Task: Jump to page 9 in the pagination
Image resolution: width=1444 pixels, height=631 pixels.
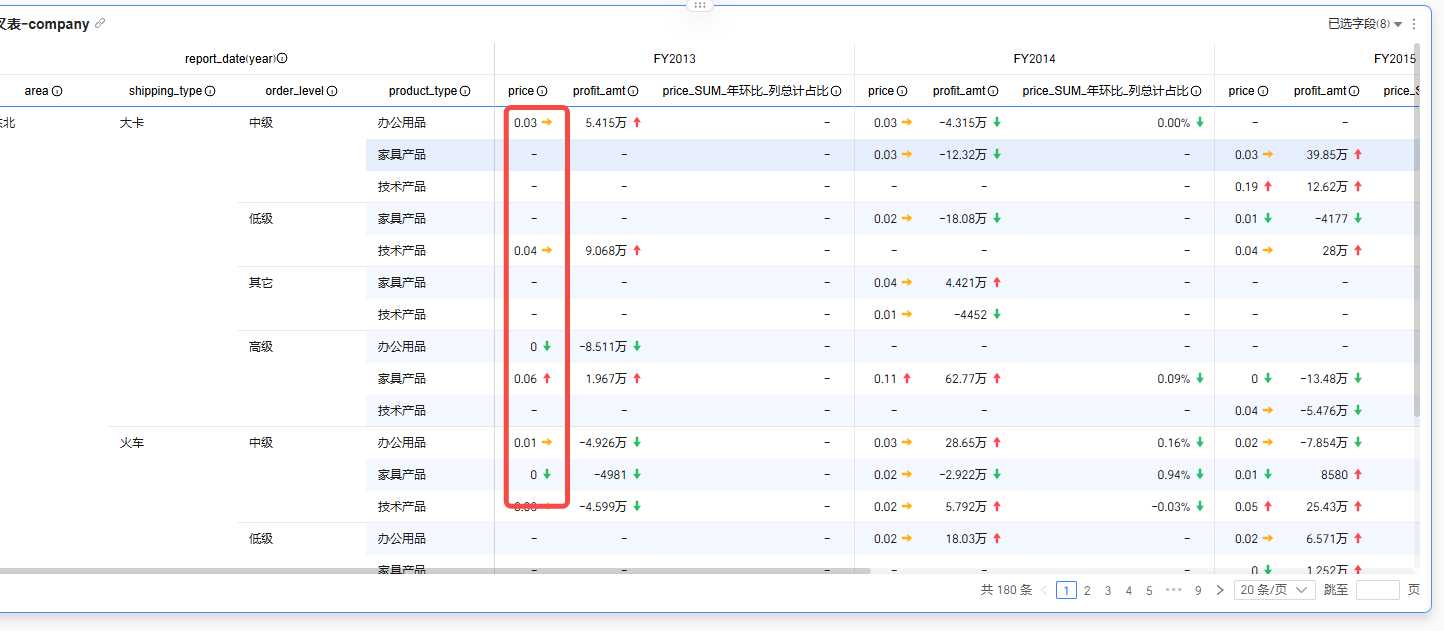Action: point(1198,590)
